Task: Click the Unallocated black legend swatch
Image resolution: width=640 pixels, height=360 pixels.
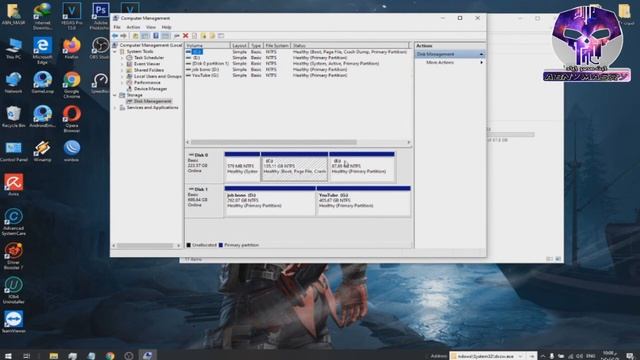Action: point(189,245)
